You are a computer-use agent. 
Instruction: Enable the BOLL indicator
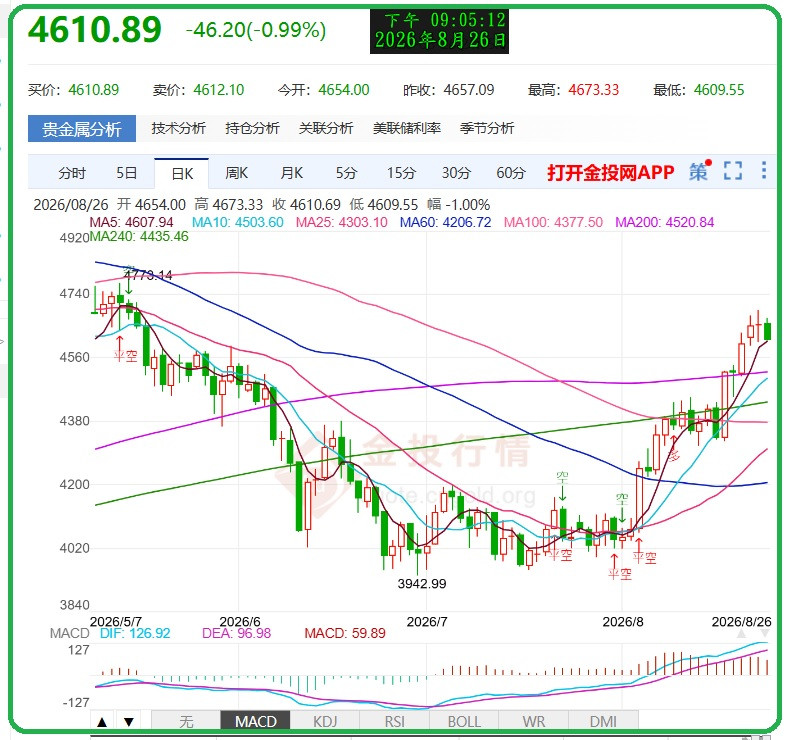pyautogui.click(x=464, y=722)
